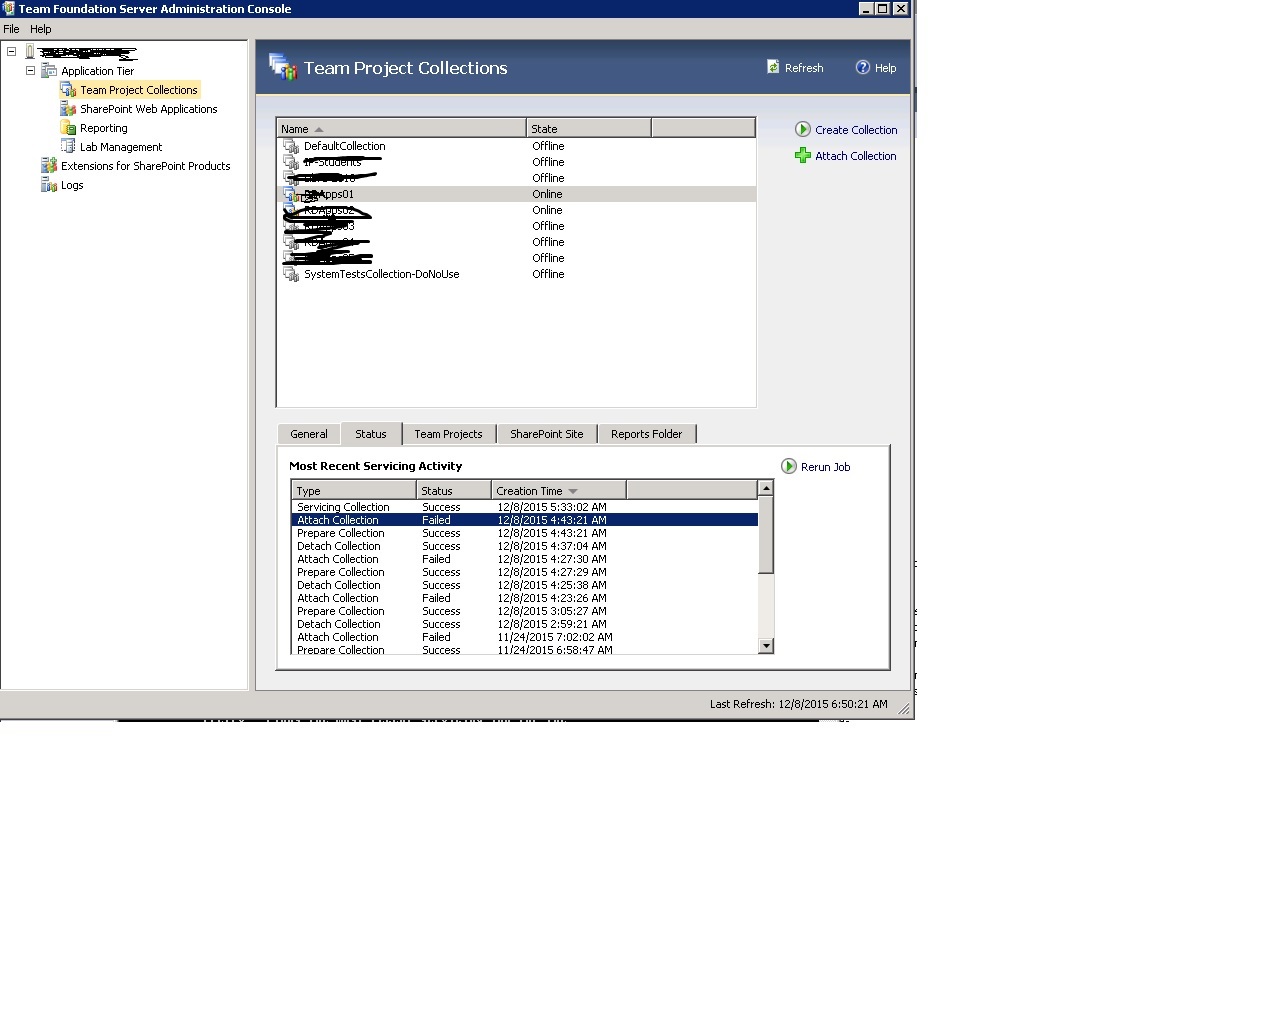Sort activity by Type column header
The image size is (1280, 1024).
(354, 490)
